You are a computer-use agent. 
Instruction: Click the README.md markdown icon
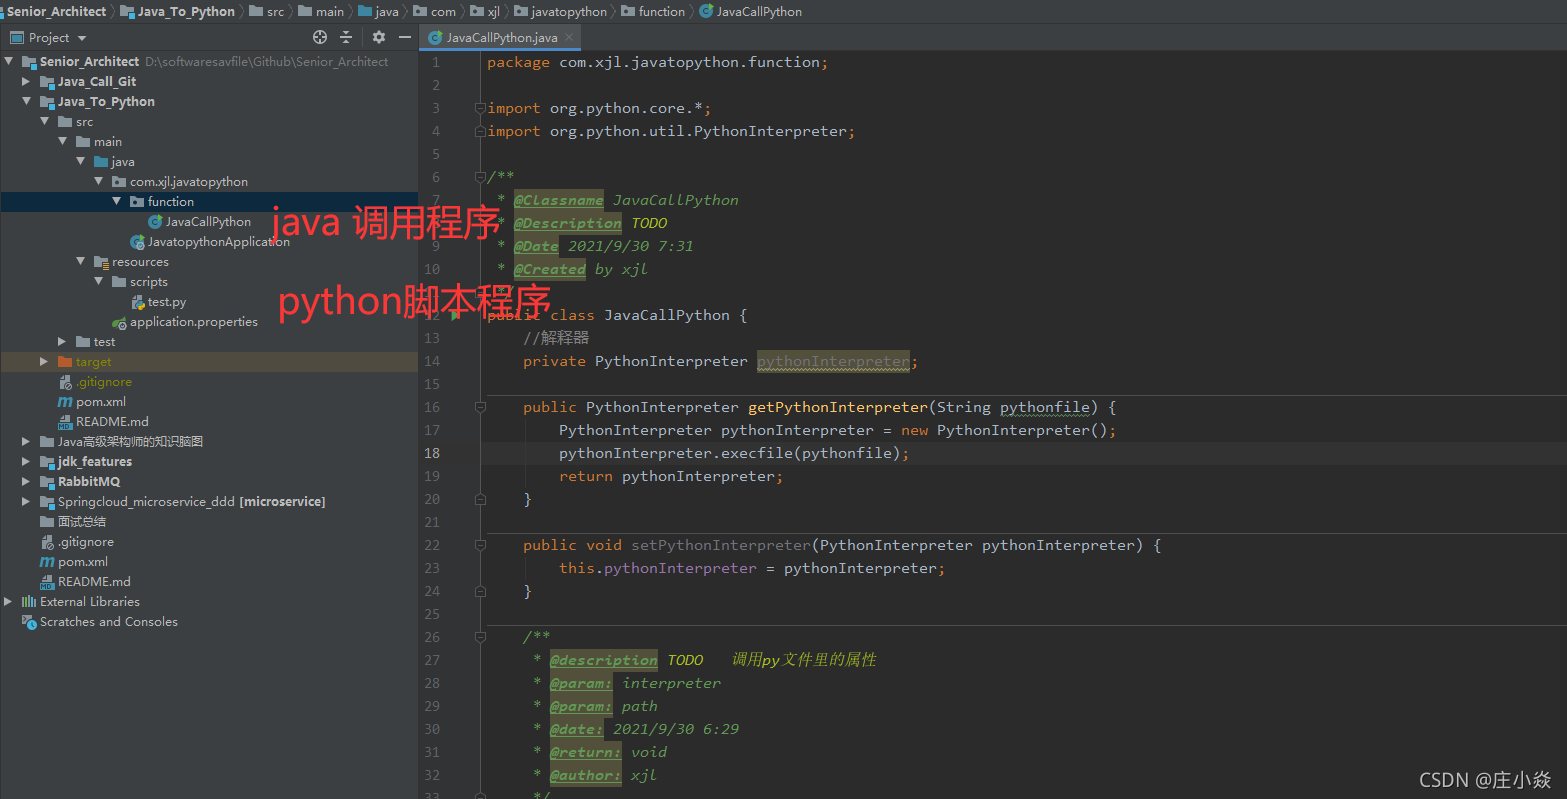tap(67, 421)
